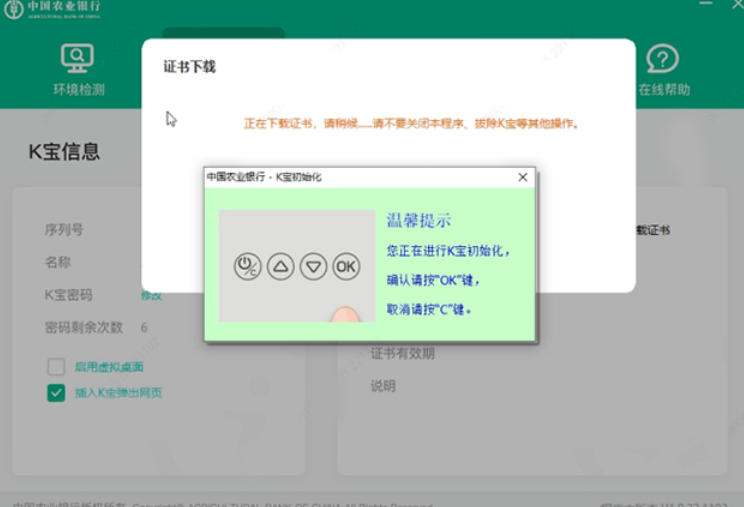
Task: Click the K宝密码 label
Action: point(68,295)
